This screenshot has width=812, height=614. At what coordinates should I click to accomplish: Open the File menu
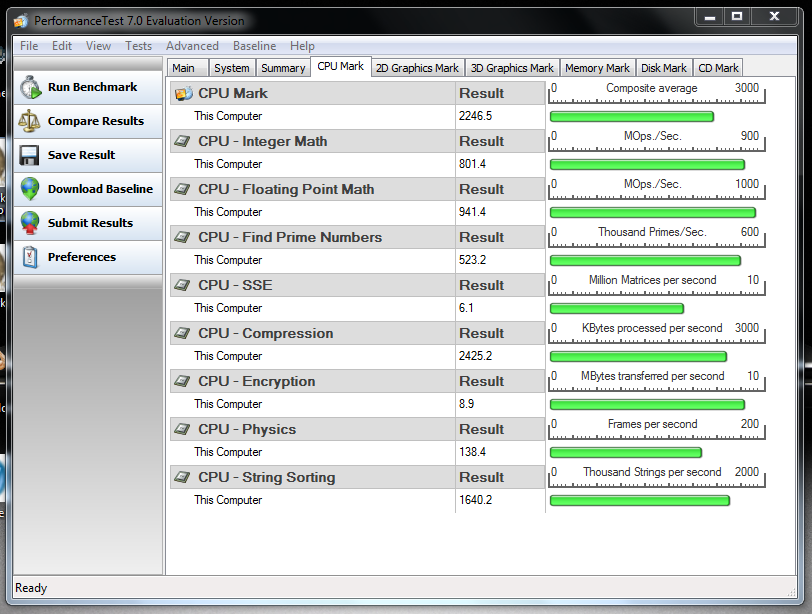(29, 46)
